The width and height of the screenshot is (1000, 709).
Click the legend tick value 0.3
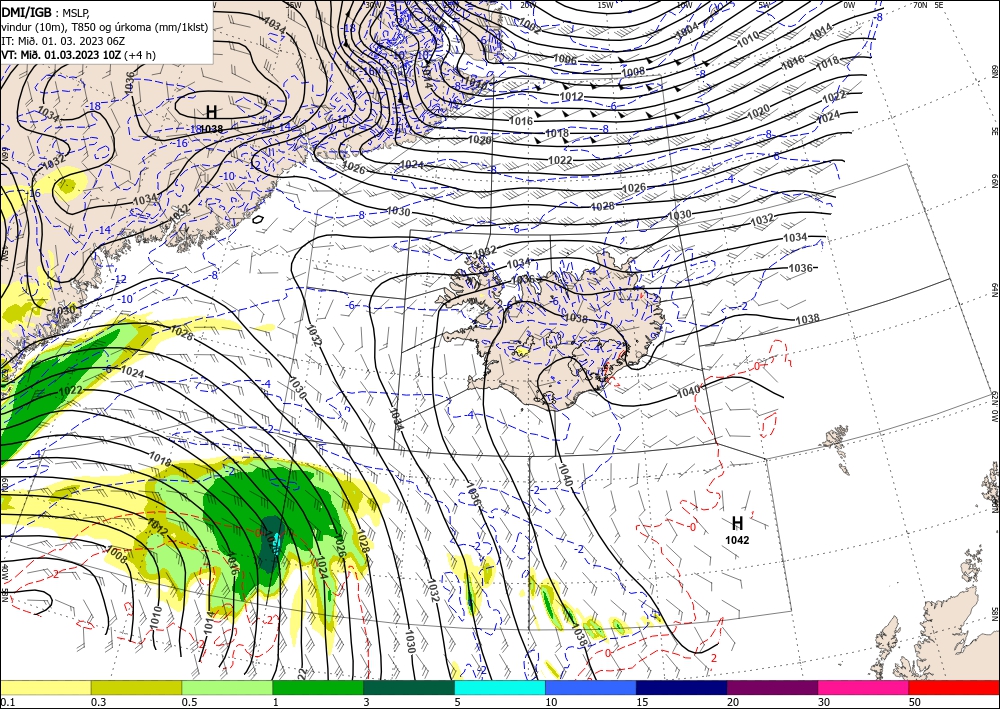[x=98, y=702]
